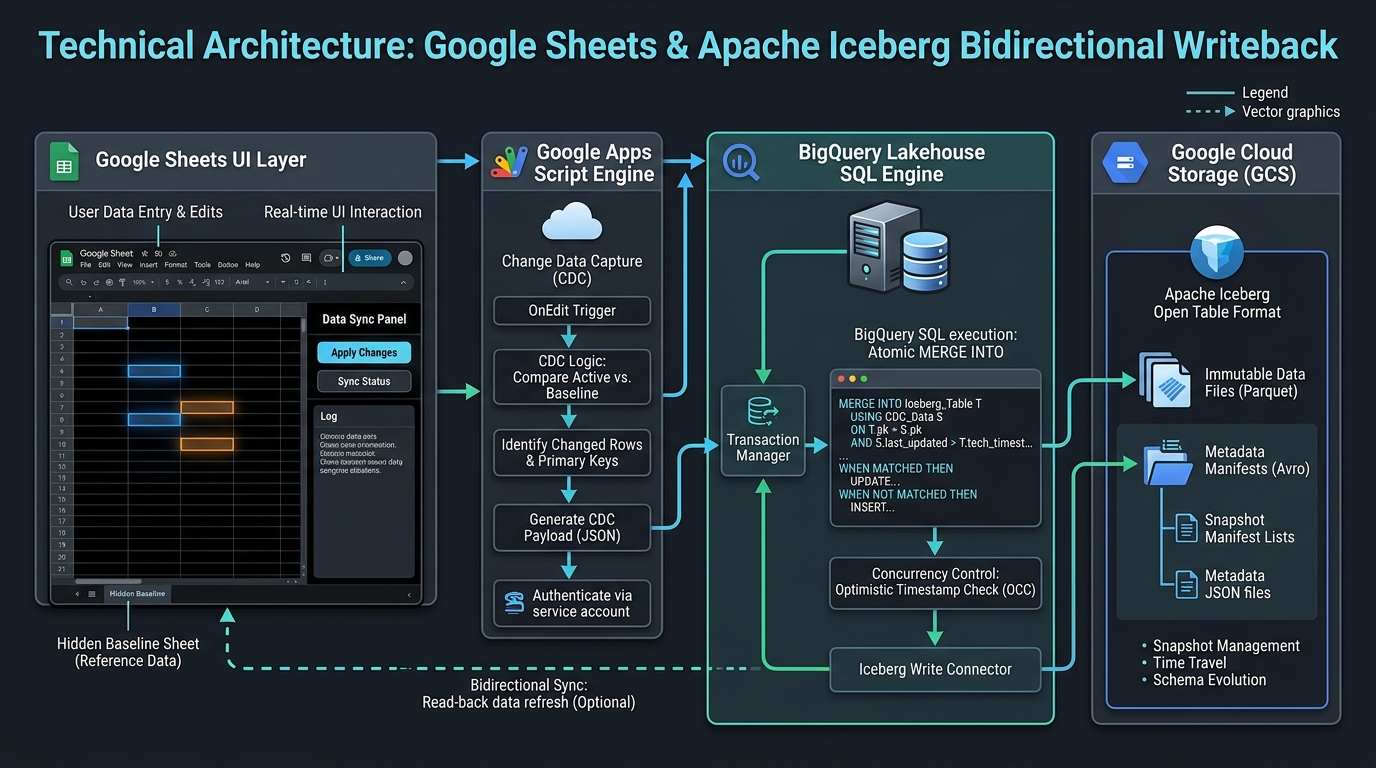The height and width of the screenshot is (768, 1376).
Task: Format as currency with the $ button
Action: tap(167, 282)
